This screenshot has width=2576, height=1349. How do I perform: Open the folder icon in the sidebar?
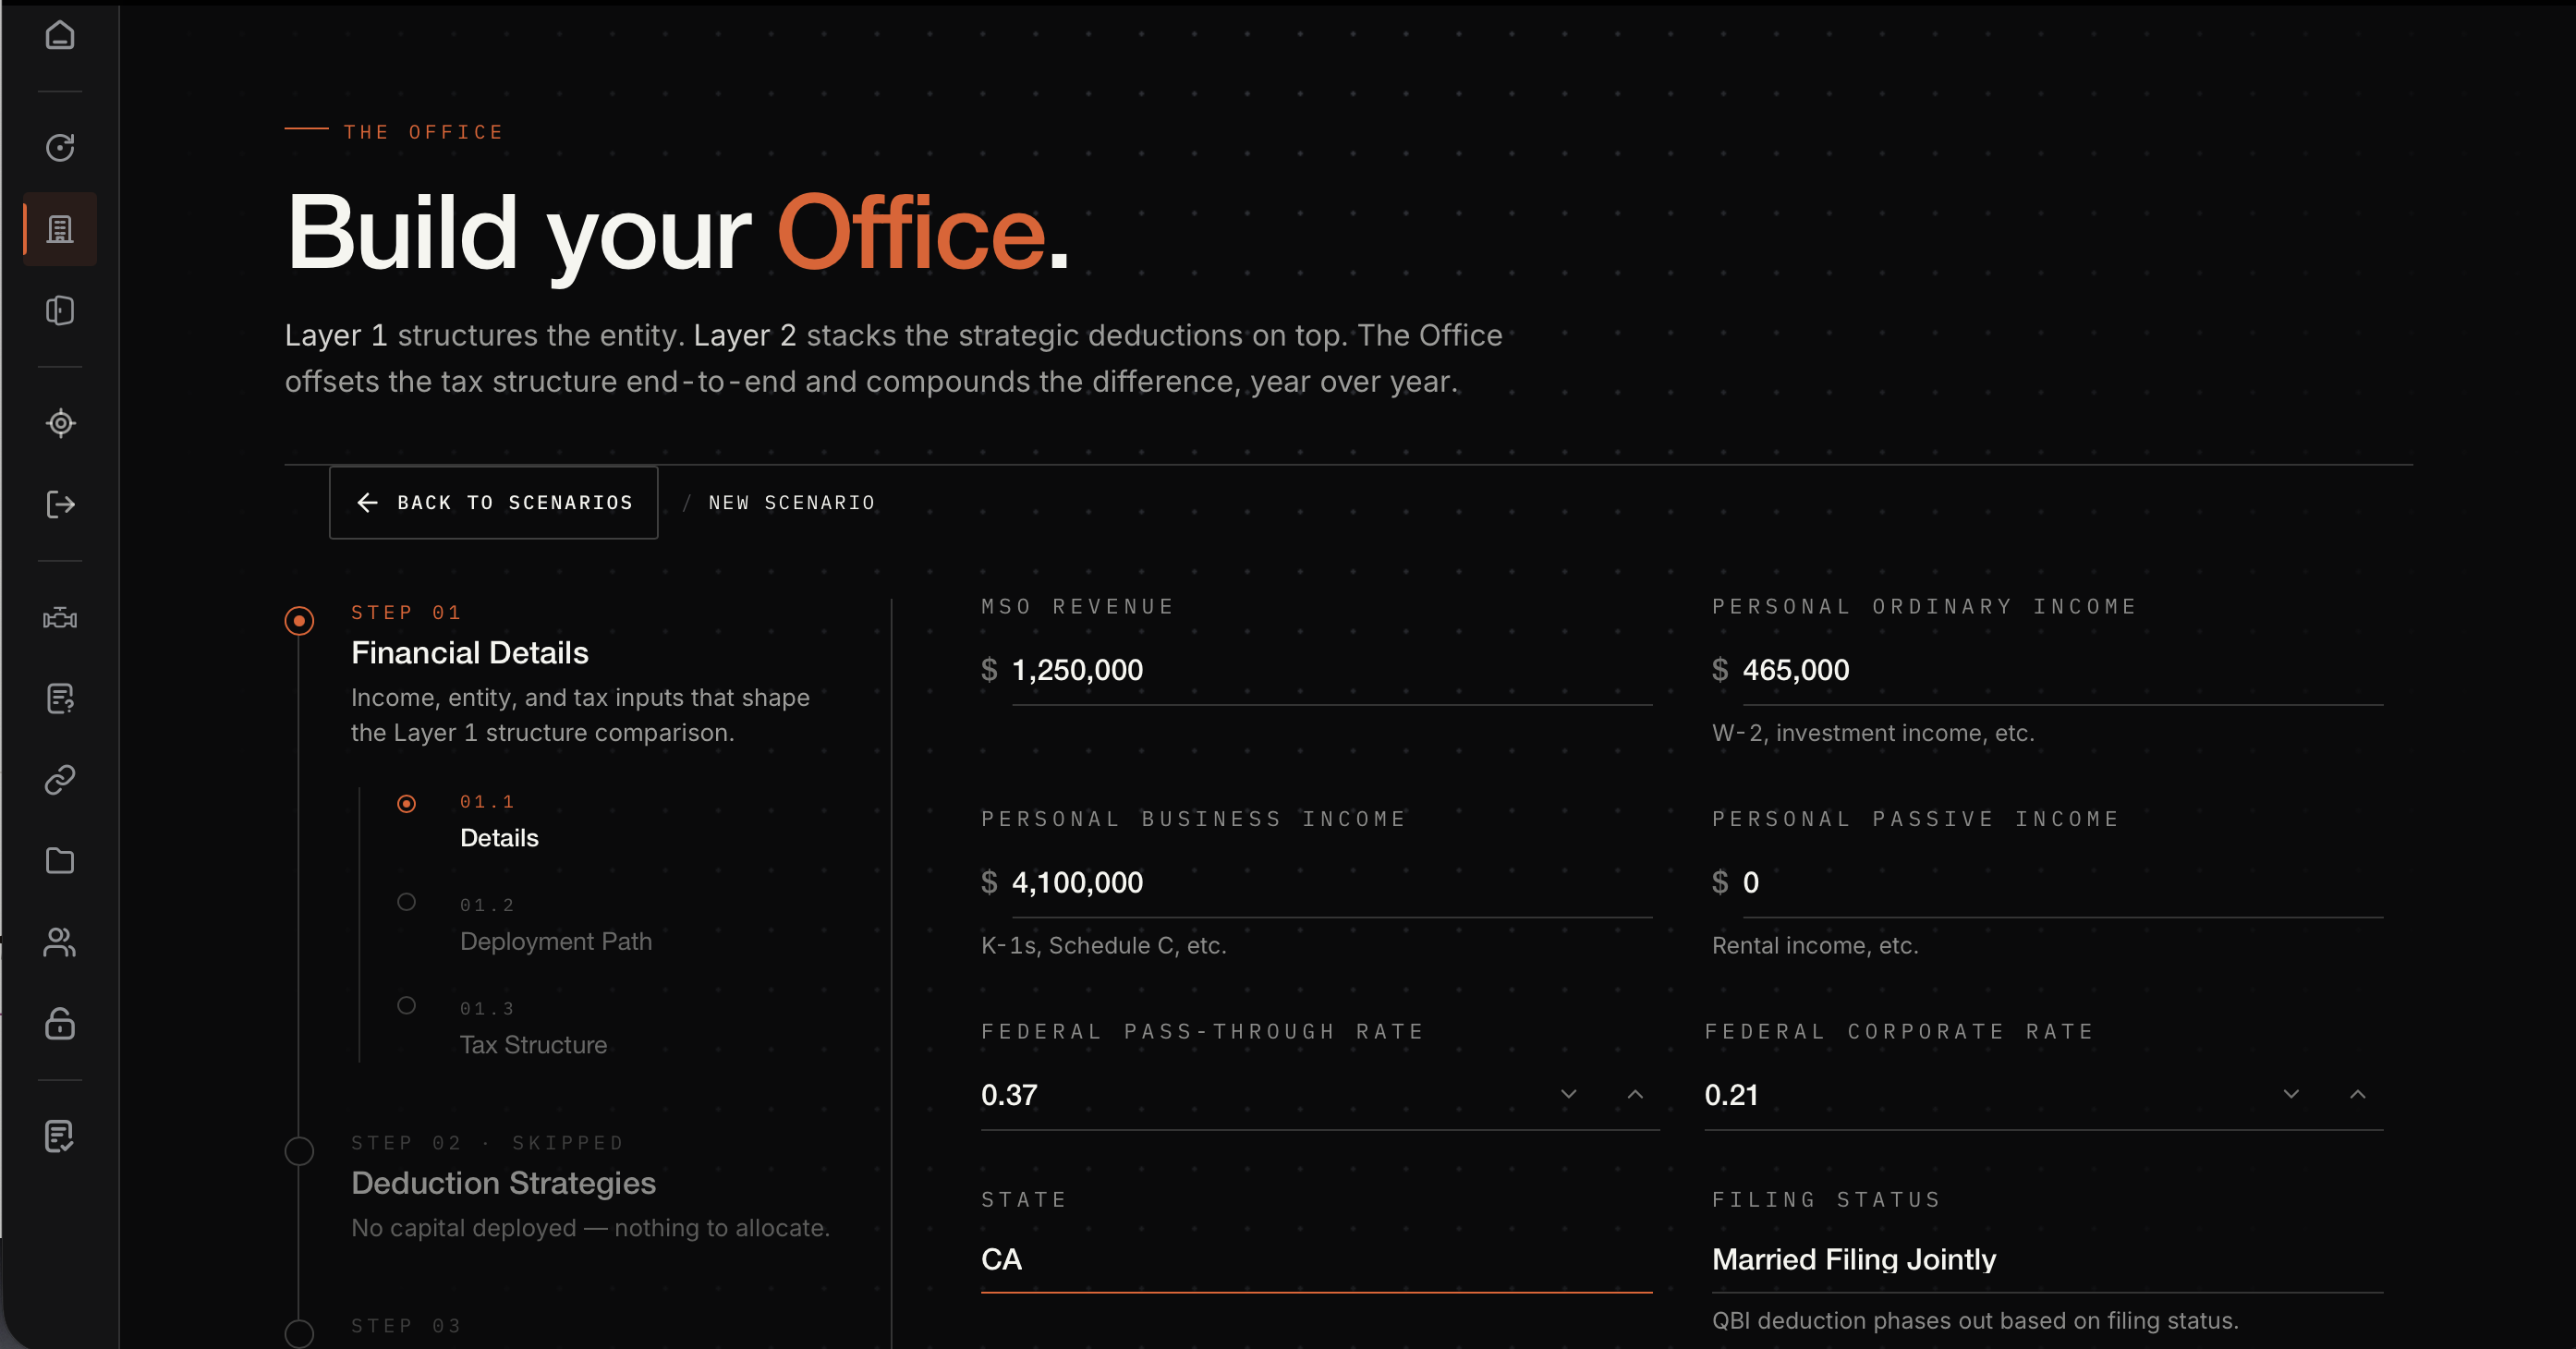pos(60,861)
